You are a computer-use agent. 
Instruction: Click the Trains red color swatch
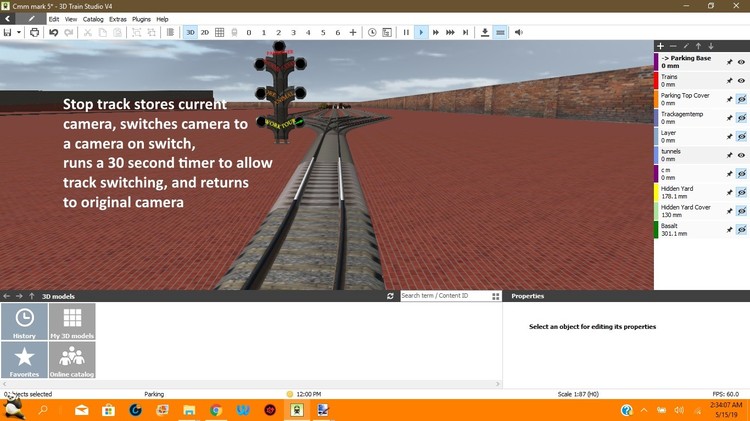656,81
